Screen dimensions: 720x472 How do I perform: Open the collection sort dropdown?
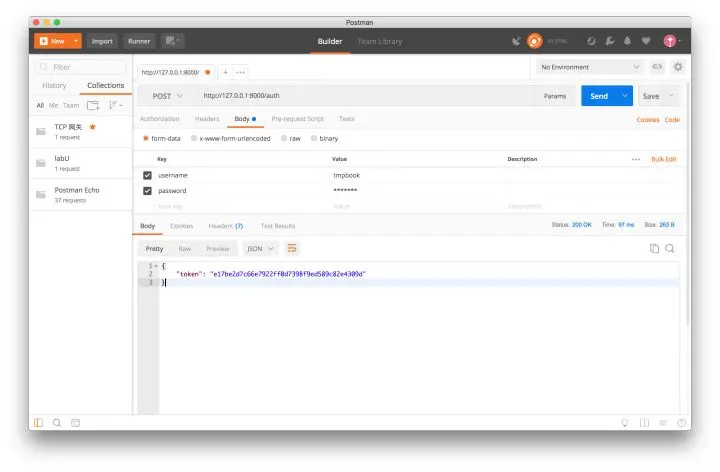[115, 106]
